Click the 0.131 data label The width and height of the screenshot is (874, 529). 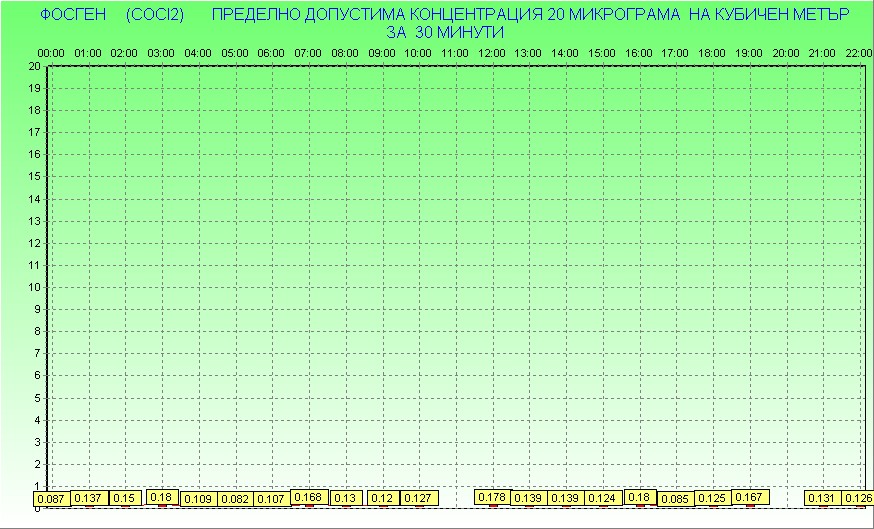tap(822, 498)
